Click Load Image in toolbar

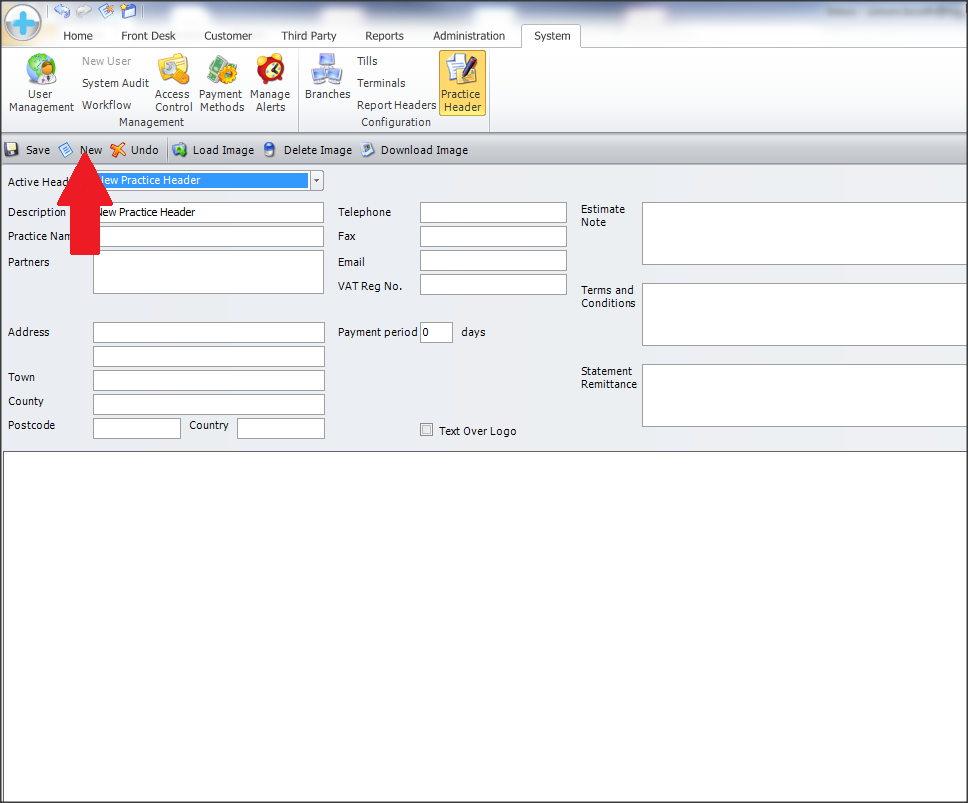click(213, 150)
